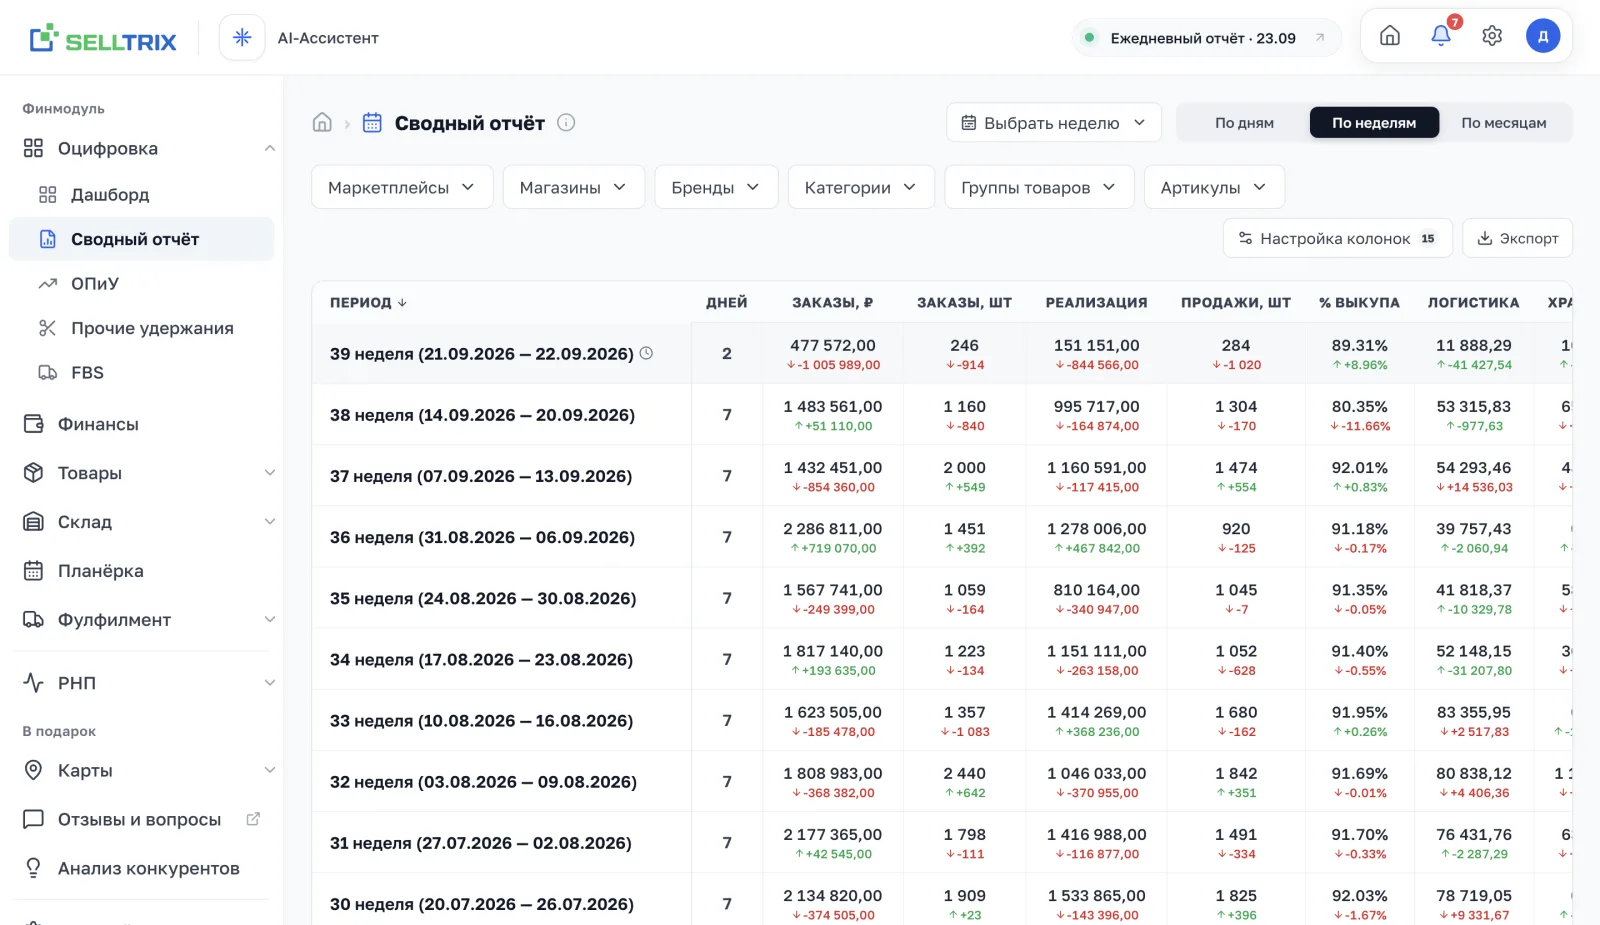Open Планёрка section

(141, 571)
